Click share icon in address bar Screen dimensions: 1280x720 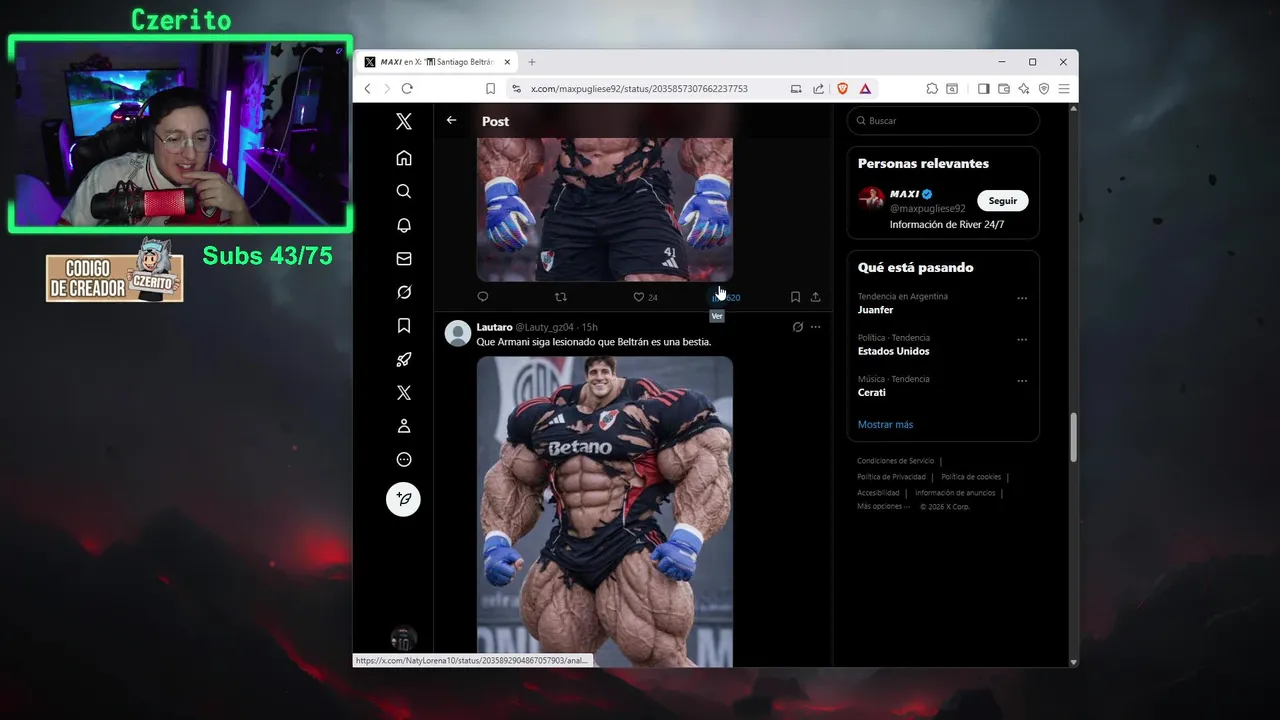pyautogui.click(x=818, y=89)
